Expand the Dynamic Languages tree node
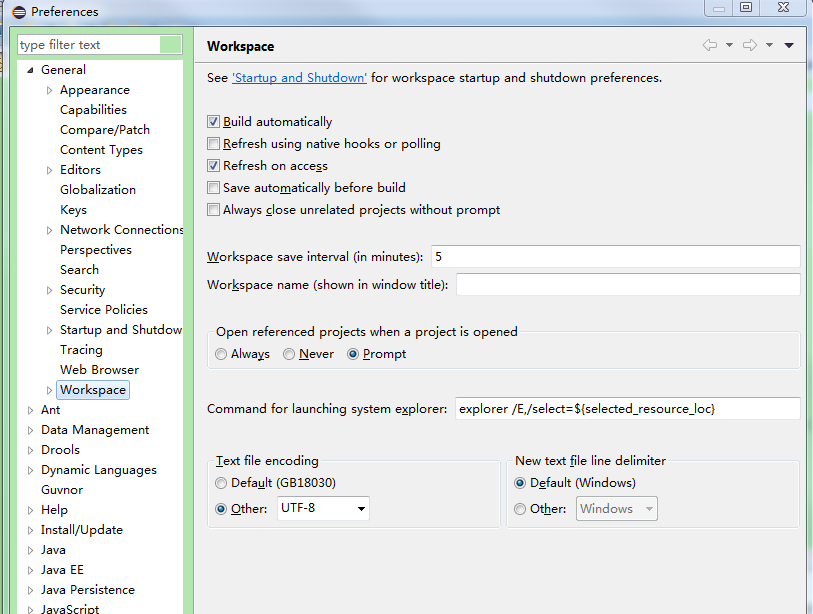813x614 pixels. tap(30, 470)
